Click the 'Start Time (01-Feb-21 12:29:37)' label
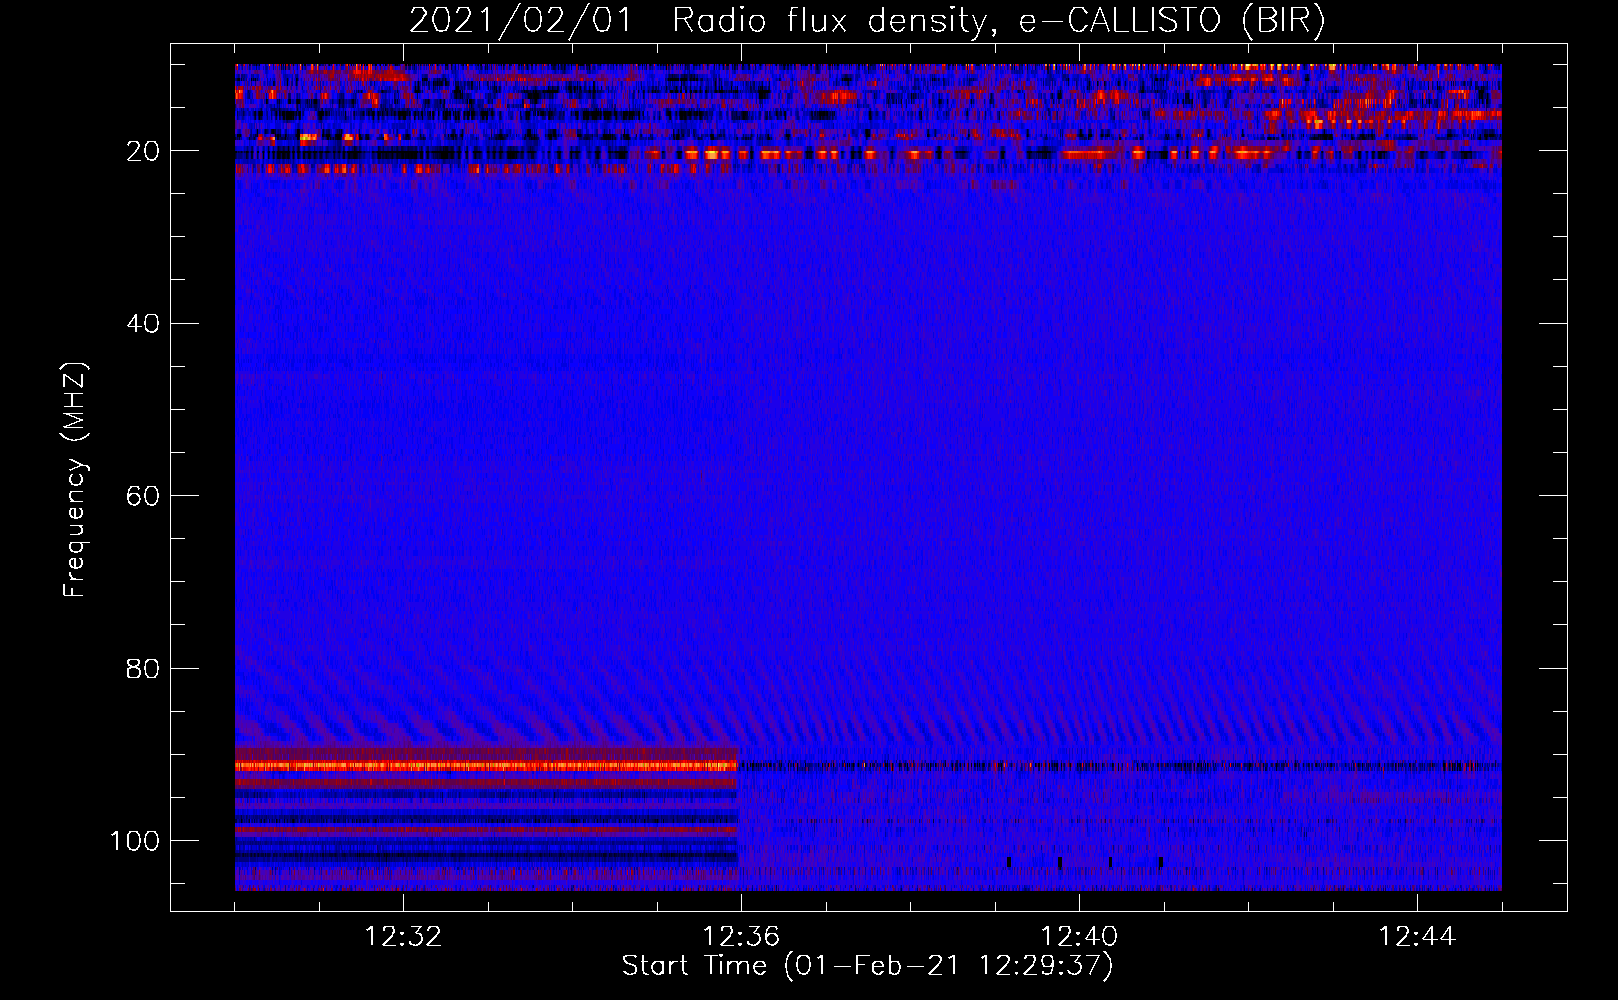The image size is (1618, 1000). [x=867, y=966]
